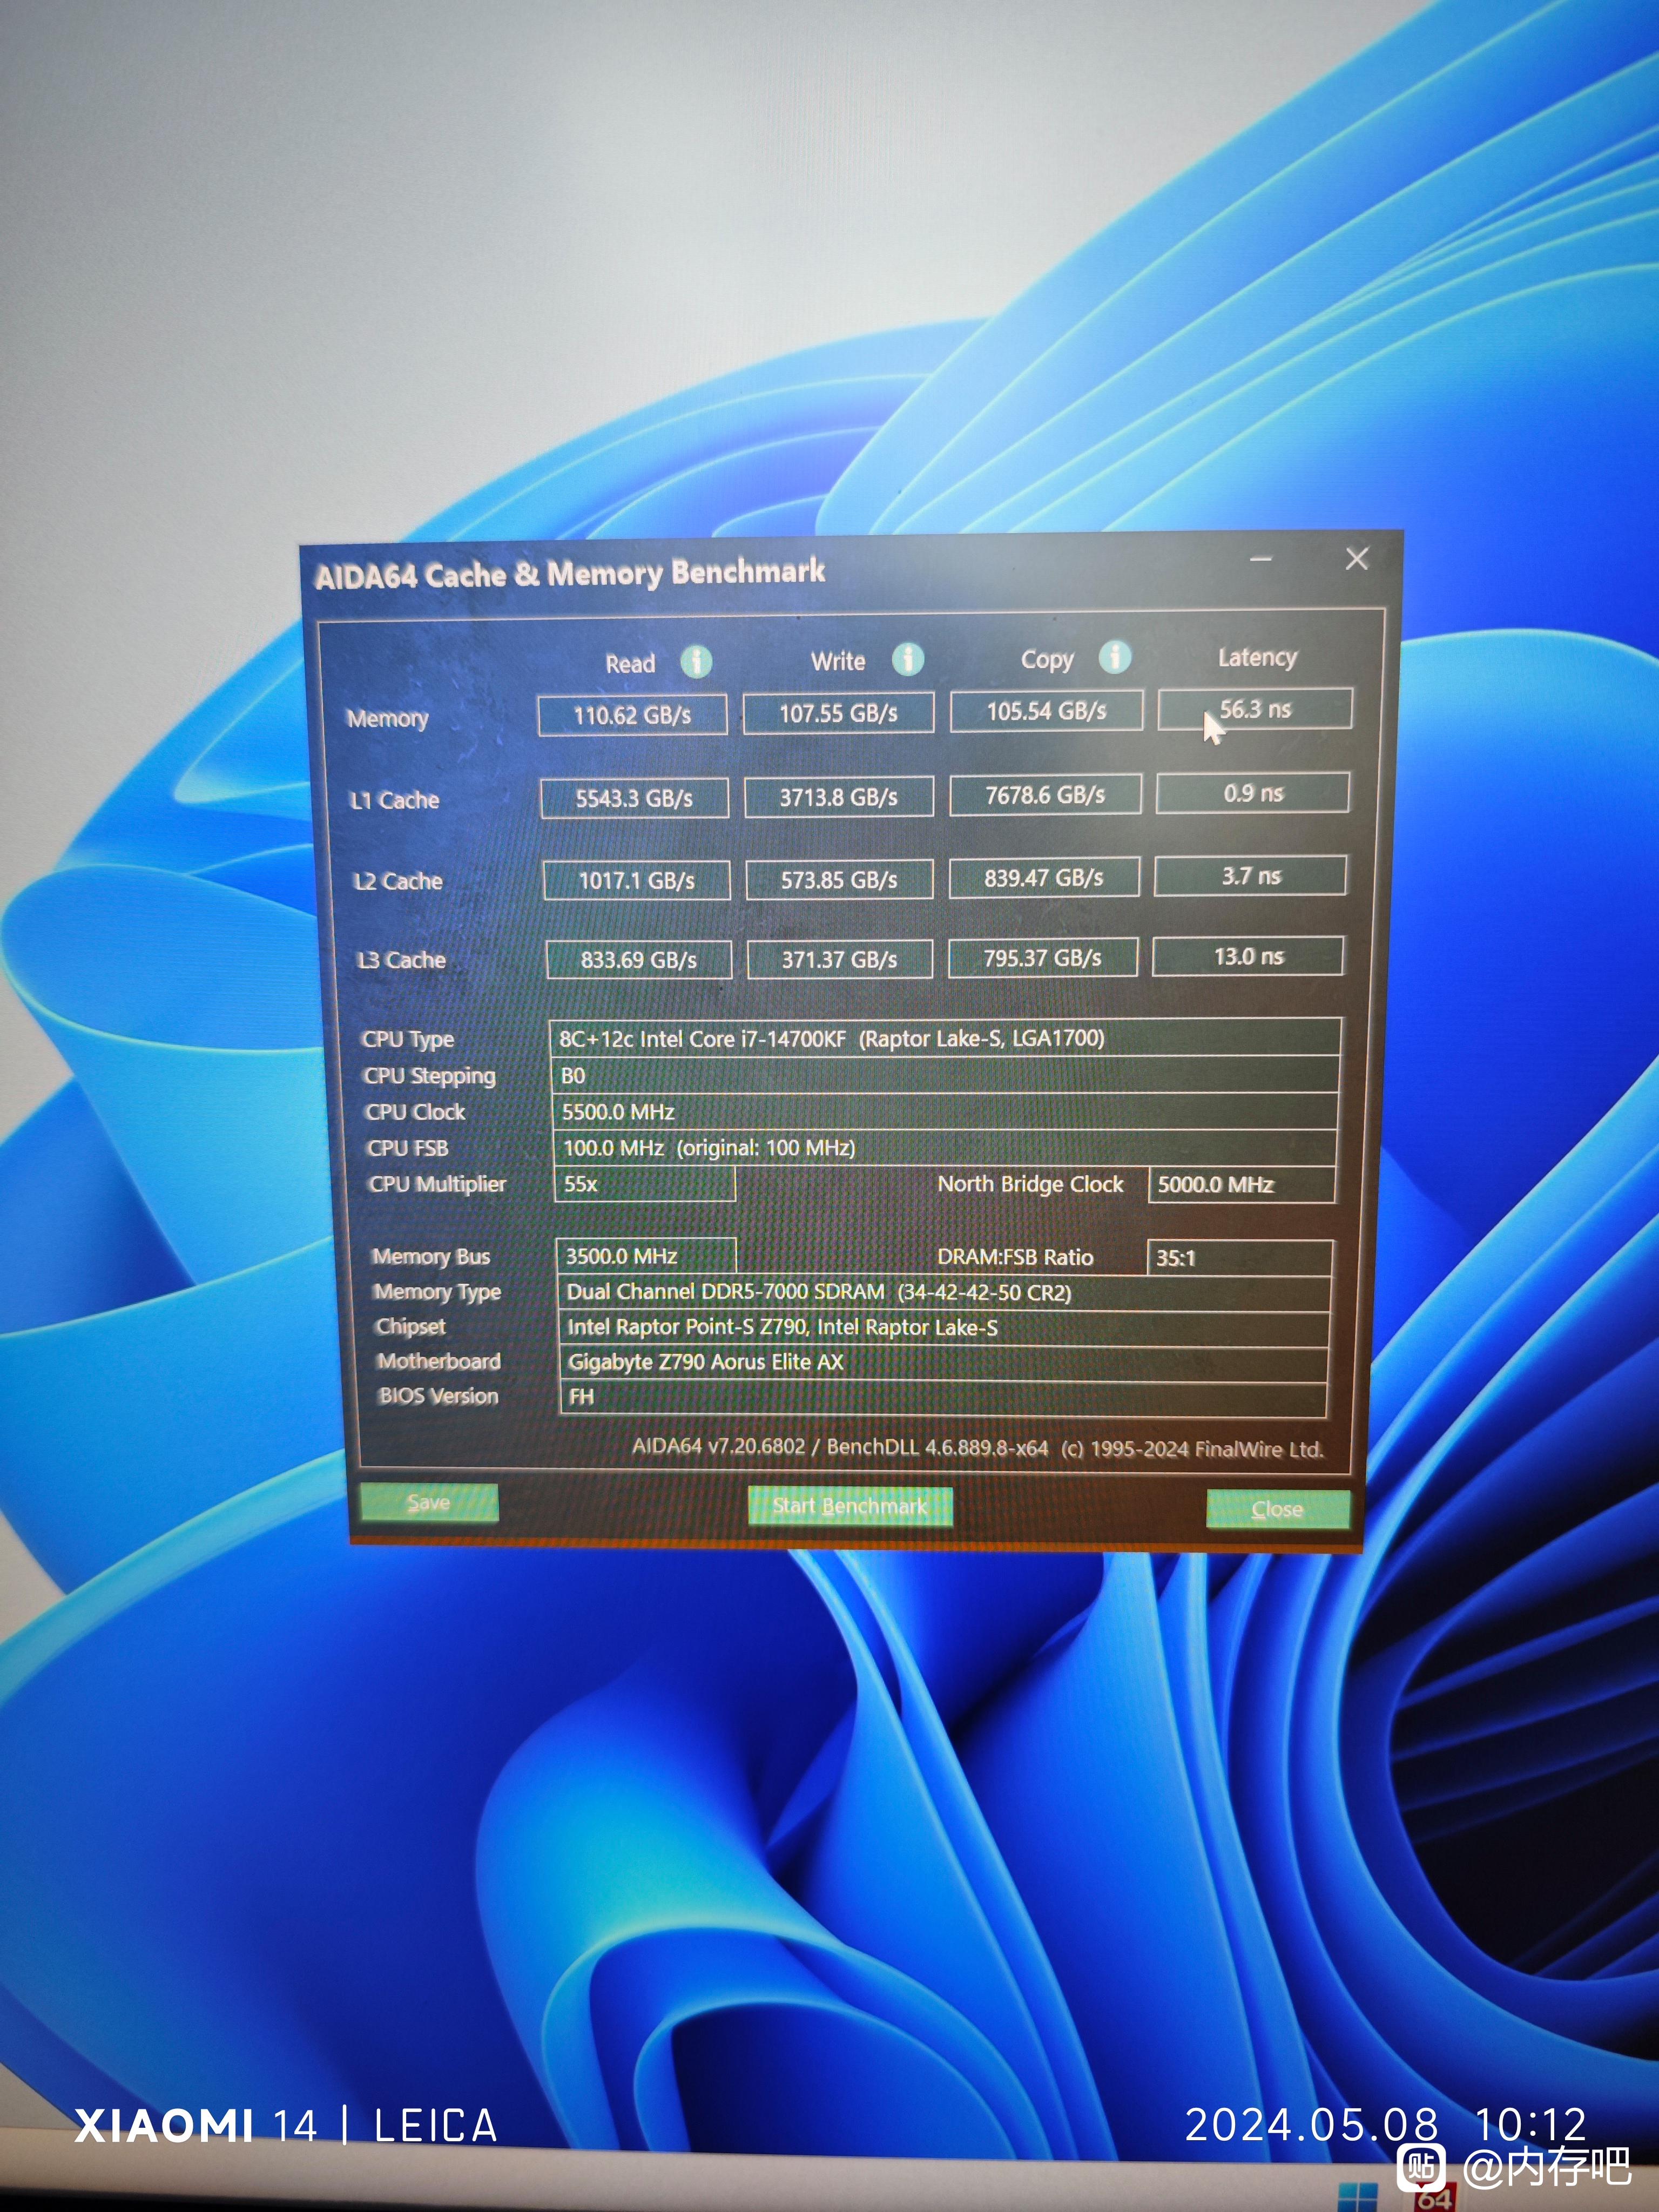The image size is (1659, 2212).
Task: Click the Read info icon
Action: (x=696, y=661)
